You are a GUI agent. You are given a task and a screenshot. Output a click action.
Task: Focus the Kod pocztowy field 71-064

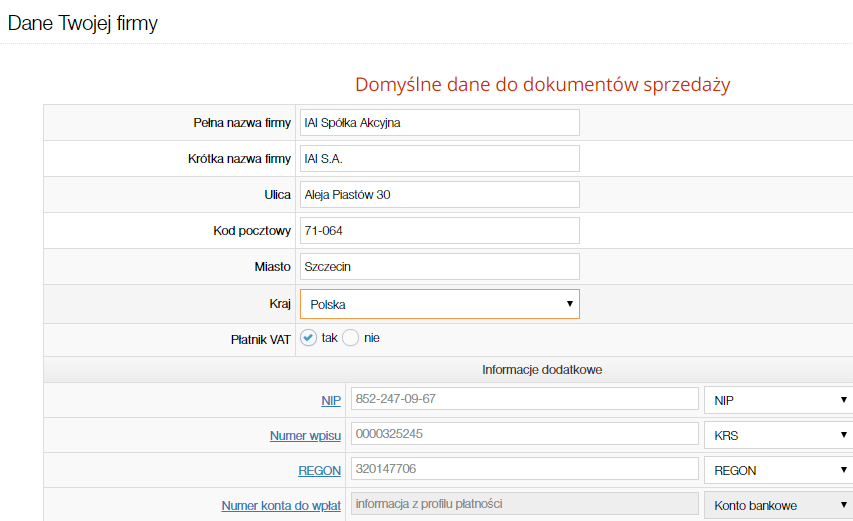click(440, 231)
